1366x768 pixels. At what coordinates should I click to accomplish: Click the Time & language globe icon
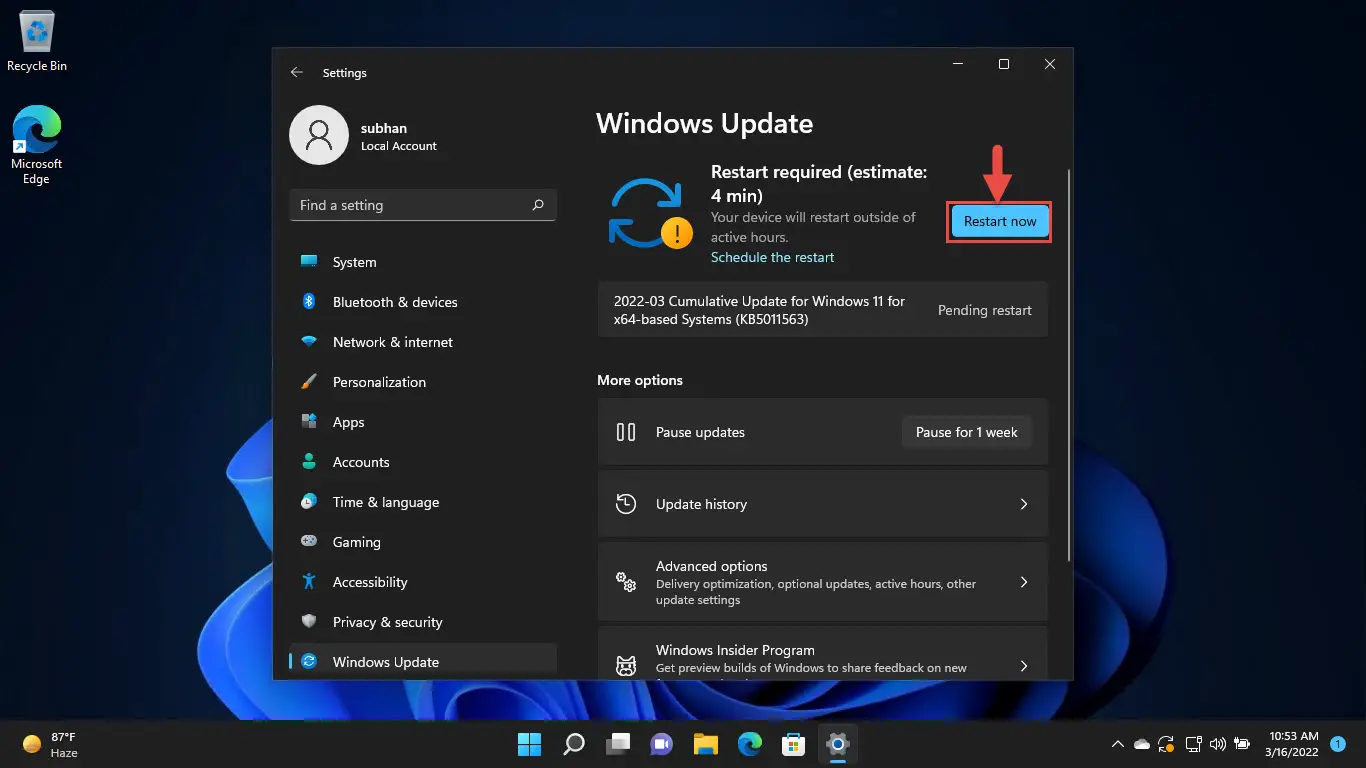(310, 501)
